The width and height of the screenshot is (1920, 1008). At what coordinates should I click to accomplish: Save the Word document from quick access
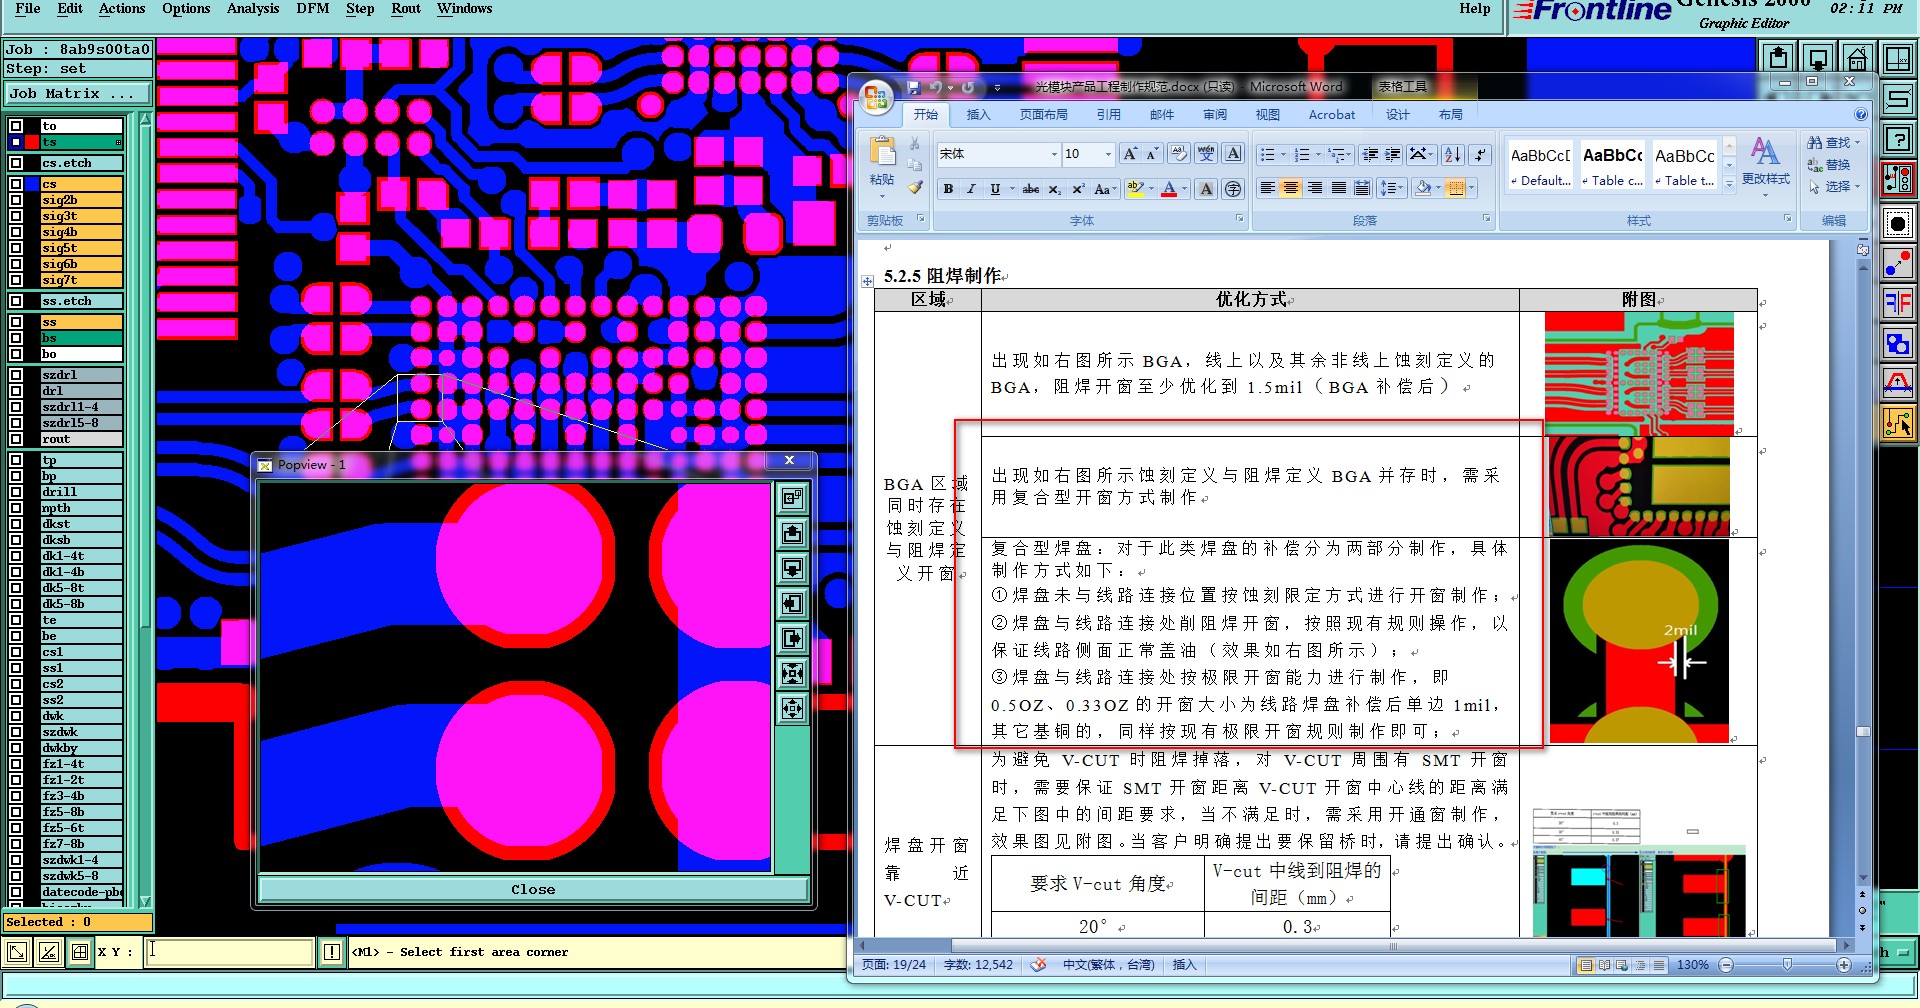[x=914, y=88]
